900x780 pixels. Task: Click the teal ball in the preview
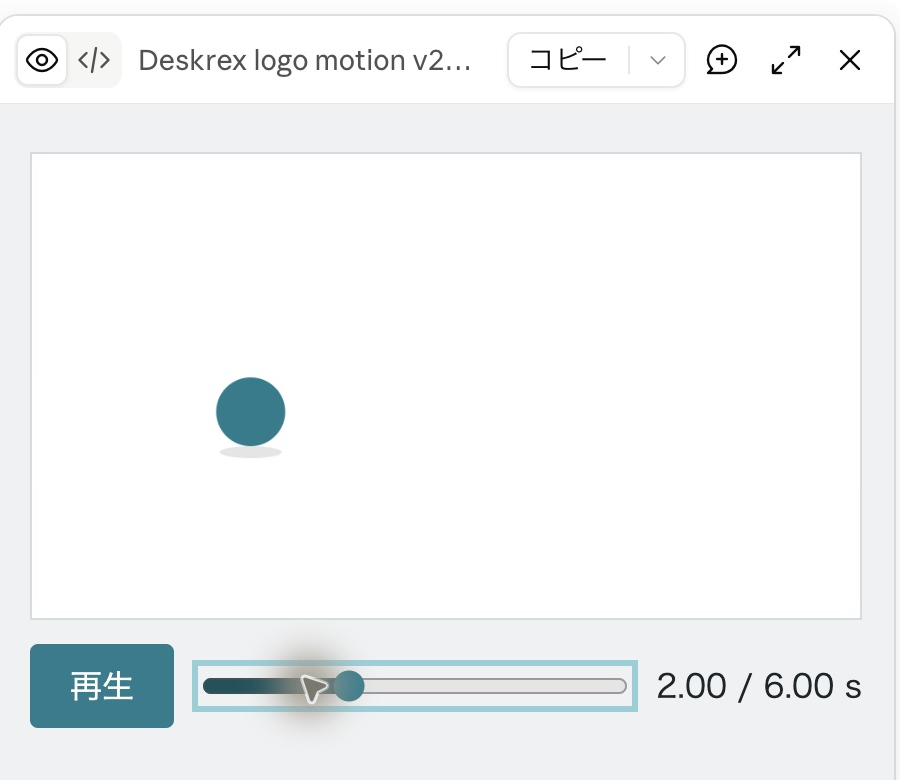point(251,412)
